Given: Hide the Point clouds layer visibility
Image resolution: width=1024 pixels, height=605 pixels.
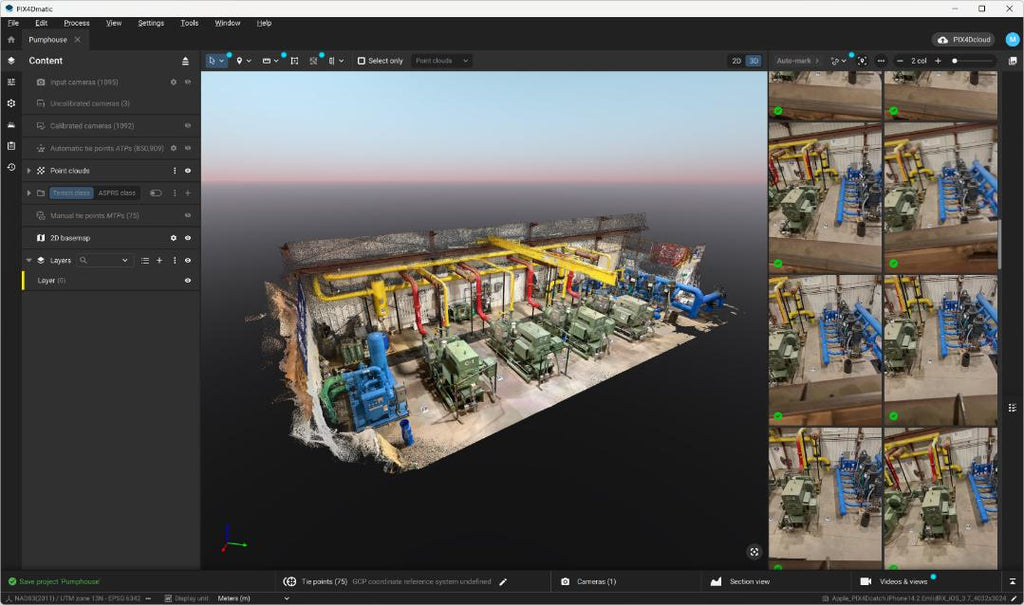Looking at the screenshot, I should pos(187,171).
